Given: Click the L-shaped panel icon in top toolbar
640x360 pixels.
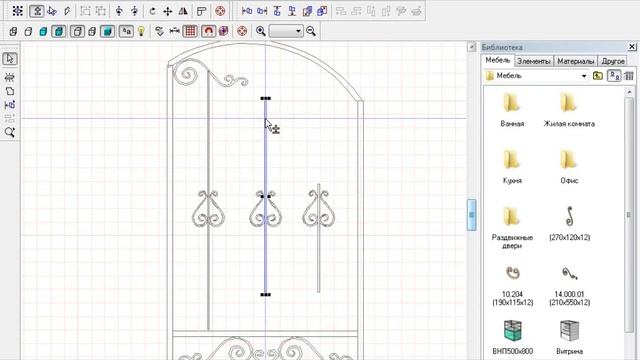Looking at the screenshot, I should [x=201, y=11].
